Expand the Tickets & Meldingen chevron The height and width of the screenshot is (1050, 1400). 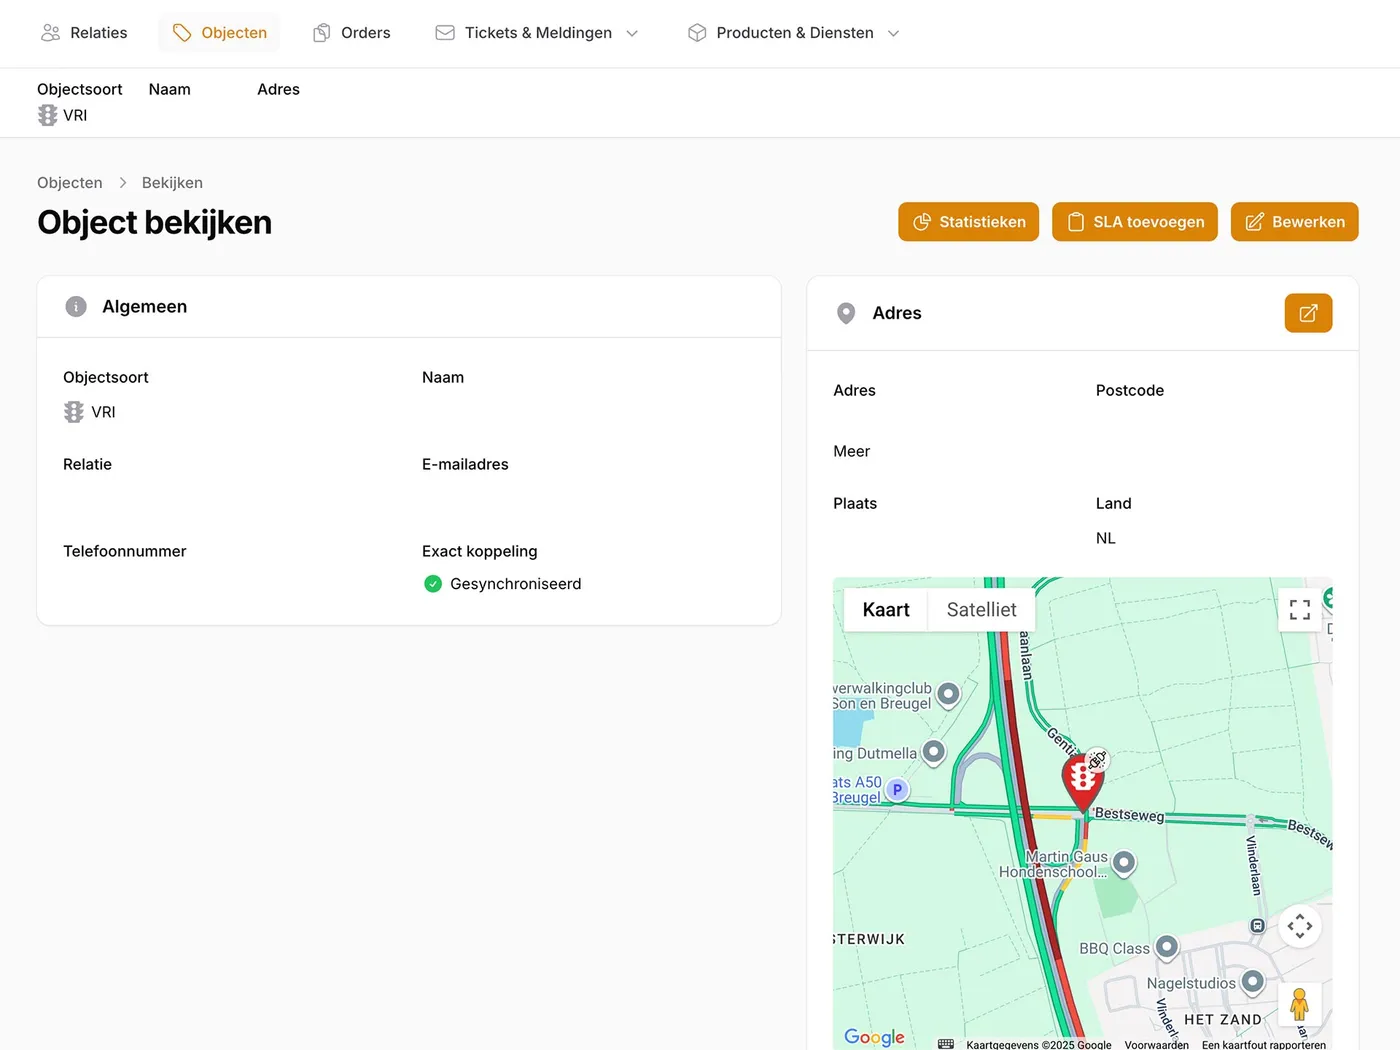632,33
